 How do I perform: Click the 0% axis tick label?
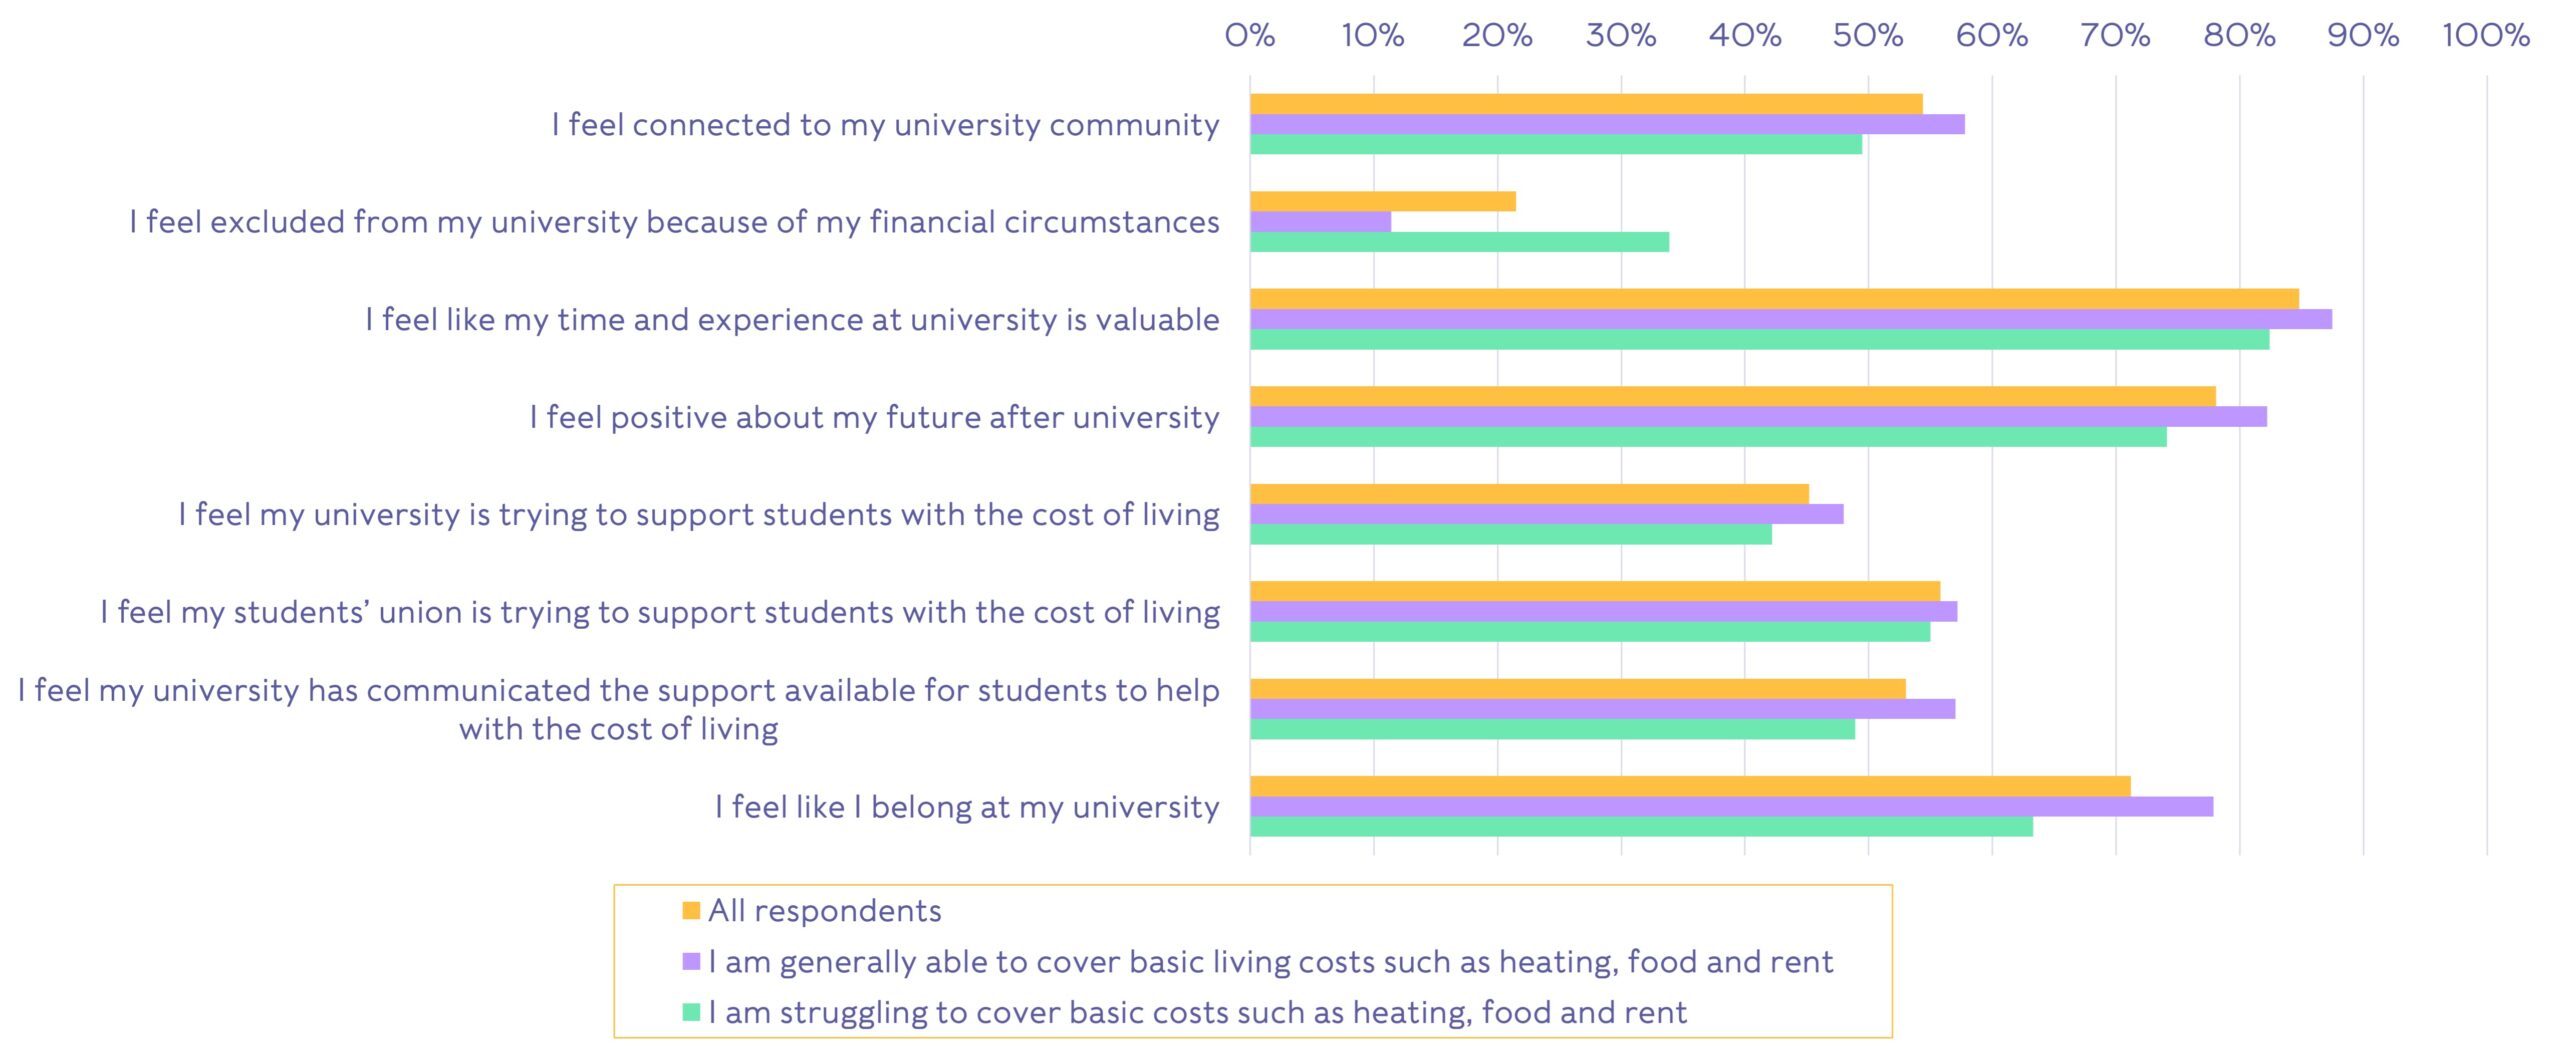pyautogui.click(x=1250, y=36)
